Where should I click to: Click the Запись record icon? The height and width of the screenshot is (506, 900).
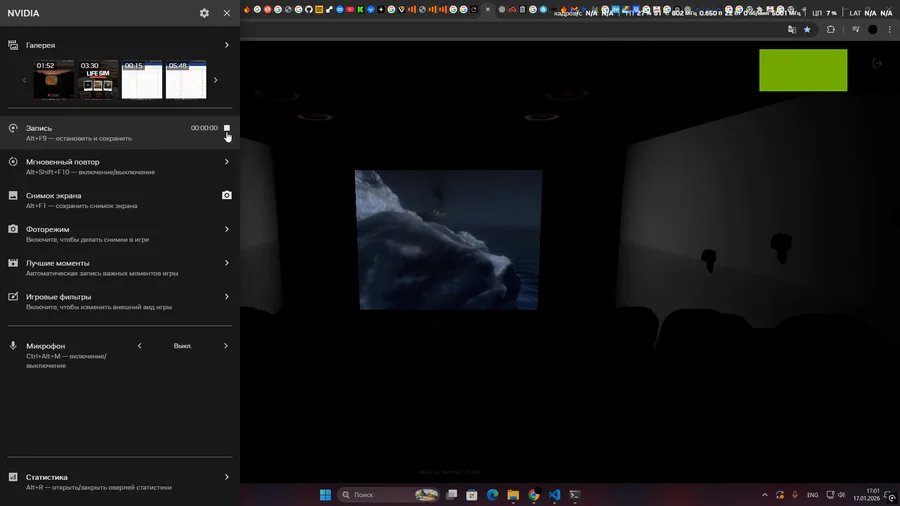tap(13, 128)
